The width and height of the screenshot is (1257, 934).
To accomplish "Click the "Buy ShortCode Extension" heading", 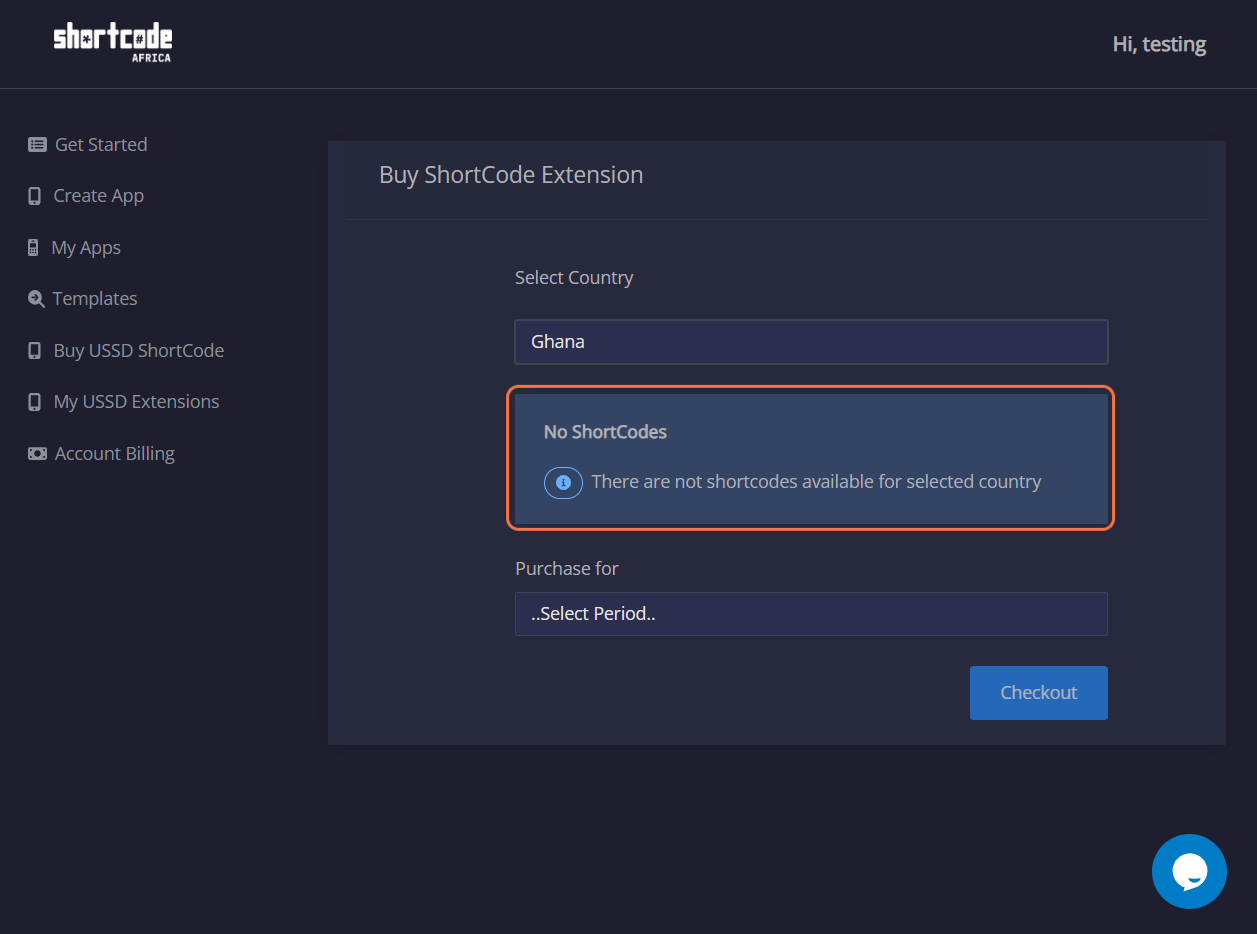I will point(511,175).
